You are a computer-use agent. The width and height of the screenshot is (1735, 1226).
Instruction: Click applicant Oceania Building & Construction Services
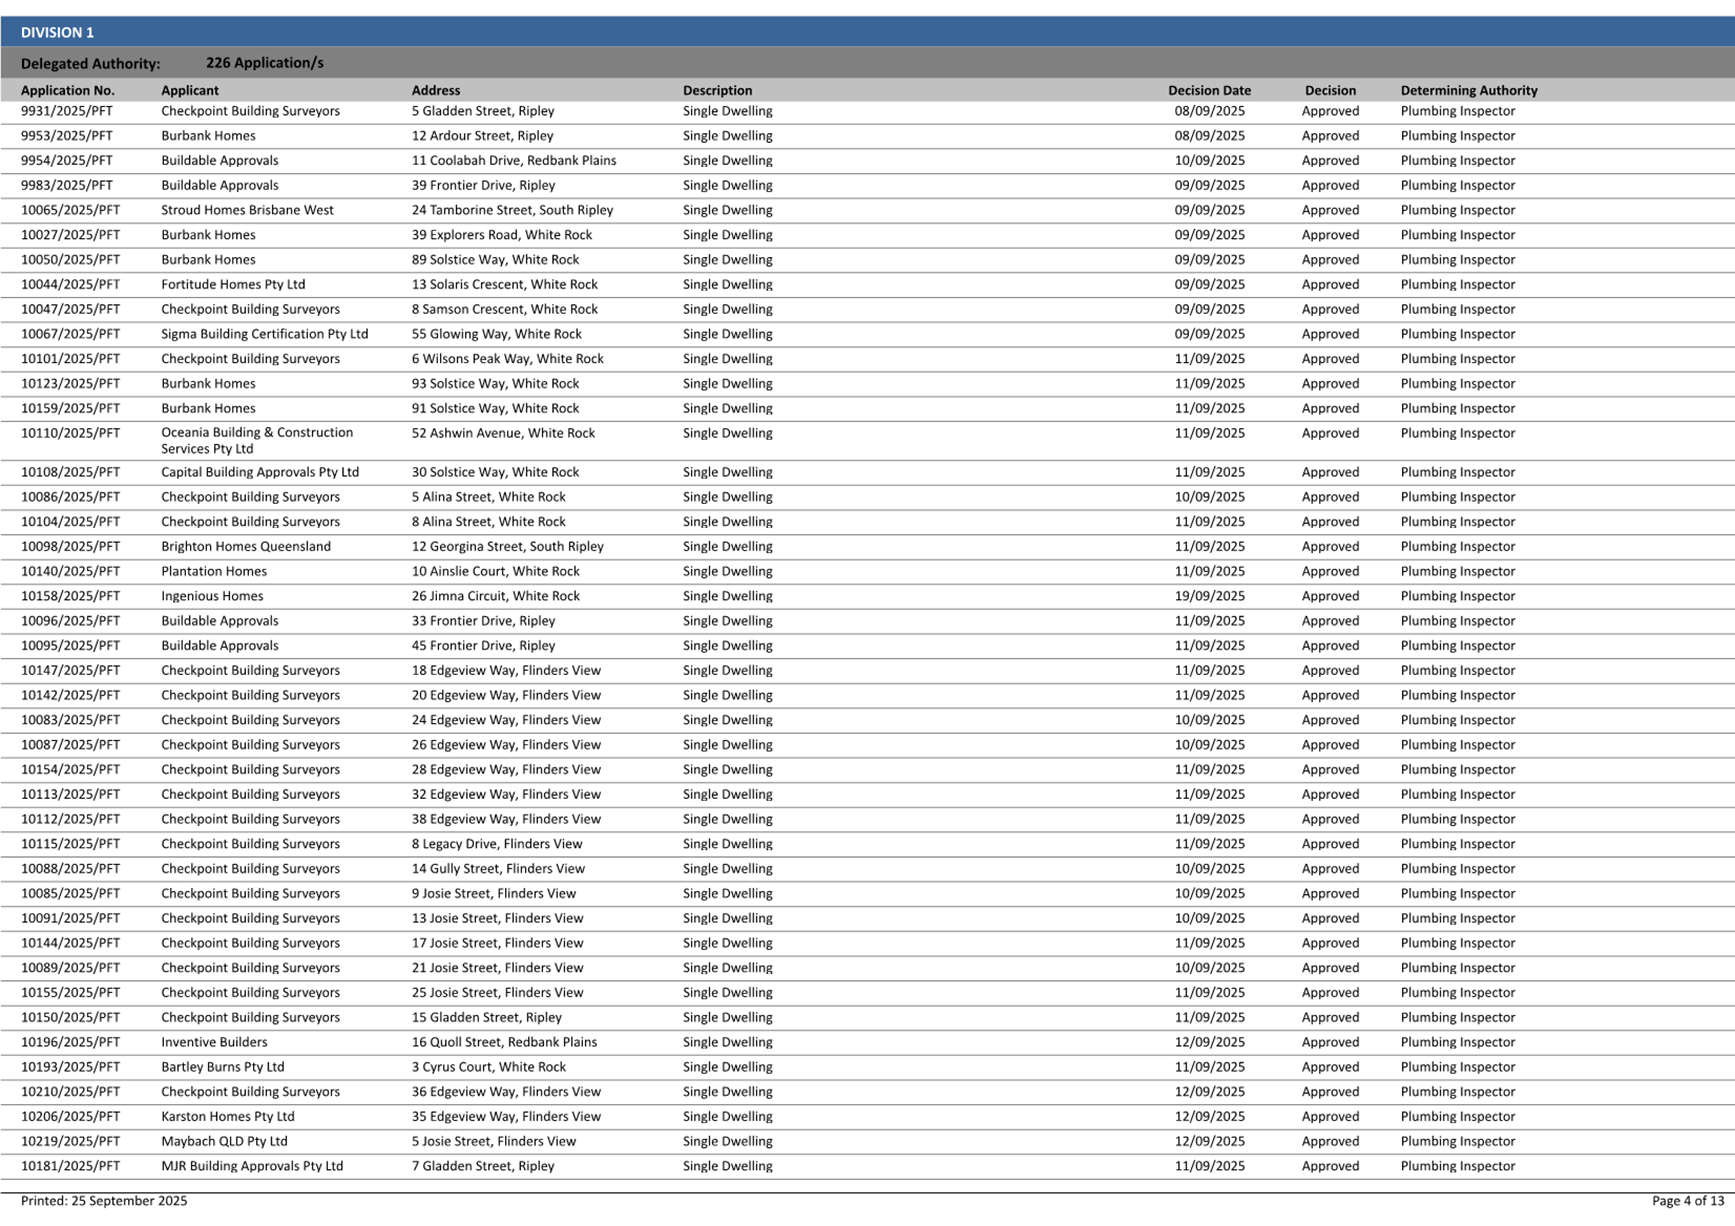[257, 441]
